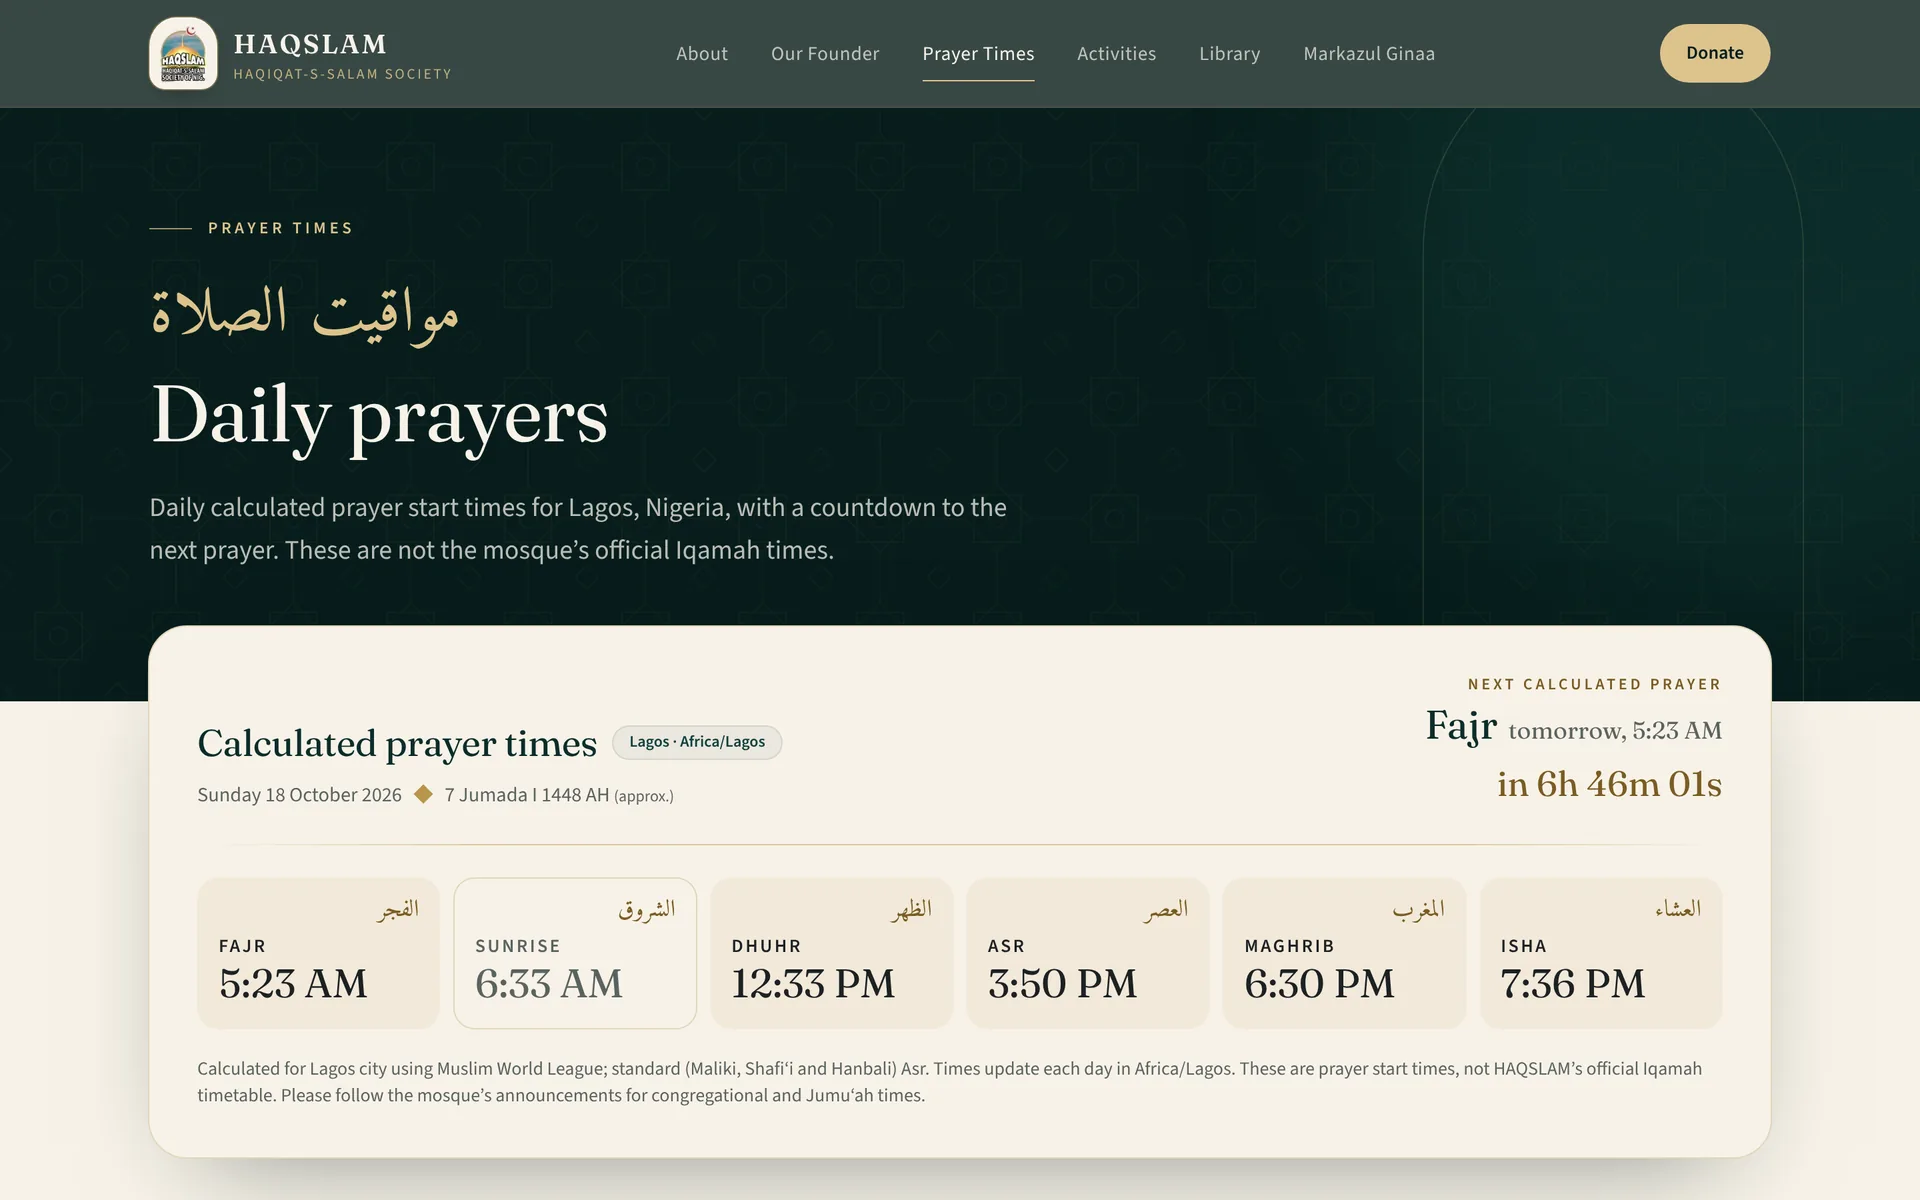Select the Fajr 5:23 AM card
Viewport: 1920px width, 1200px height.
pos(318,953)
